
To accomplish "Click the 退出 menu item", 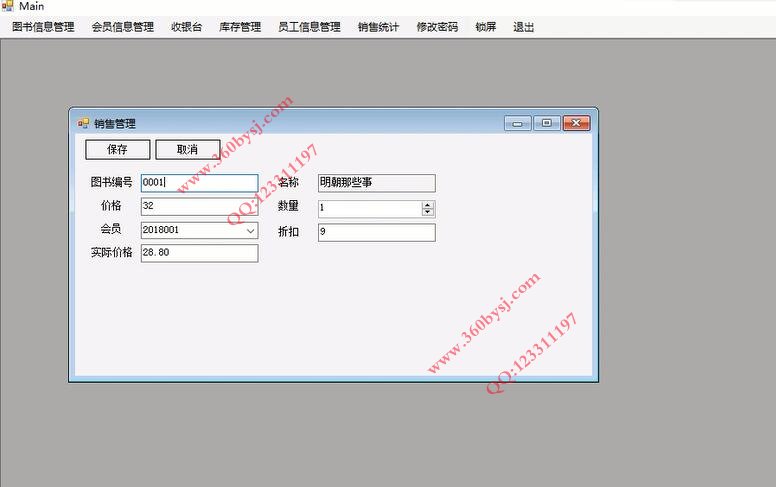I will pos(524,27).
